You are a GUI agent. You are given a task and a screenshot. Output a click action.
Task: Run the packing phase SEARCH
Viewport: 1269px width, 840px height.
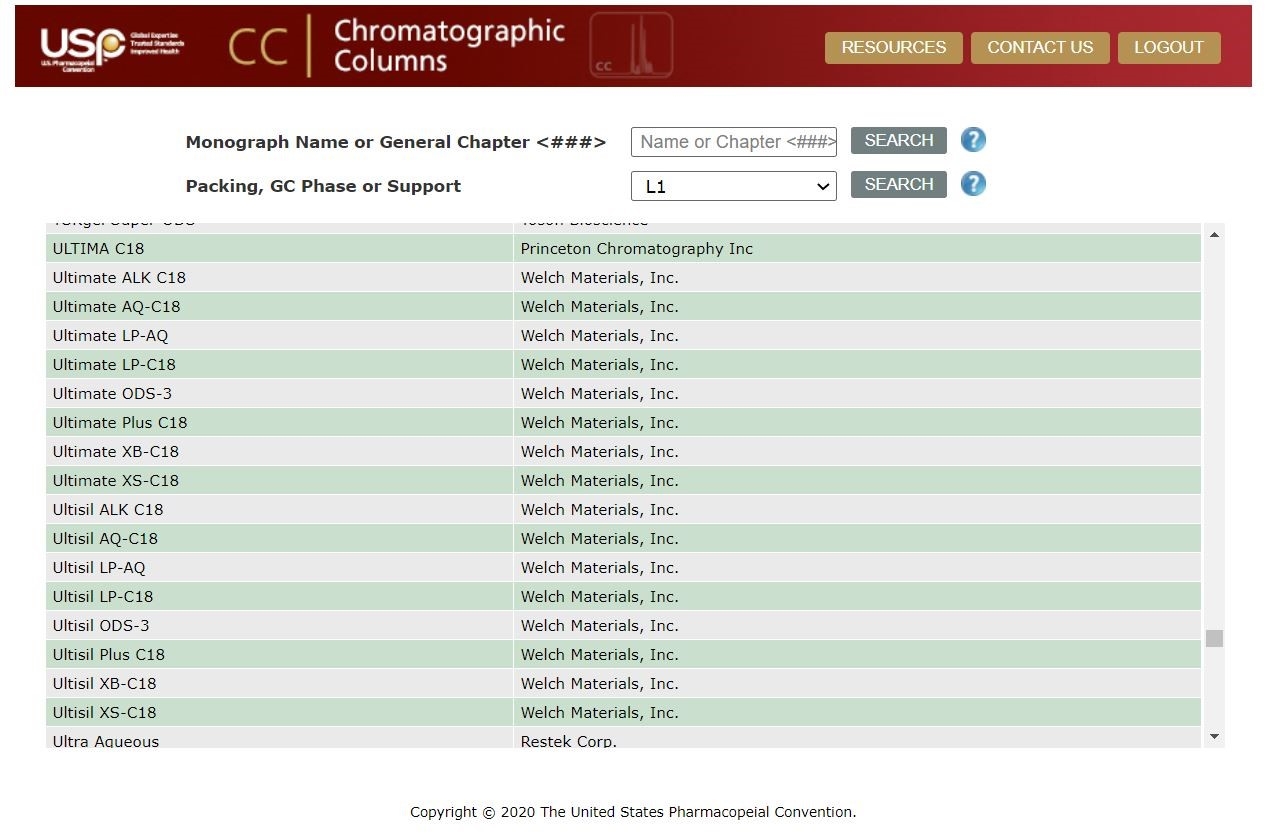[x=897, y=184]
